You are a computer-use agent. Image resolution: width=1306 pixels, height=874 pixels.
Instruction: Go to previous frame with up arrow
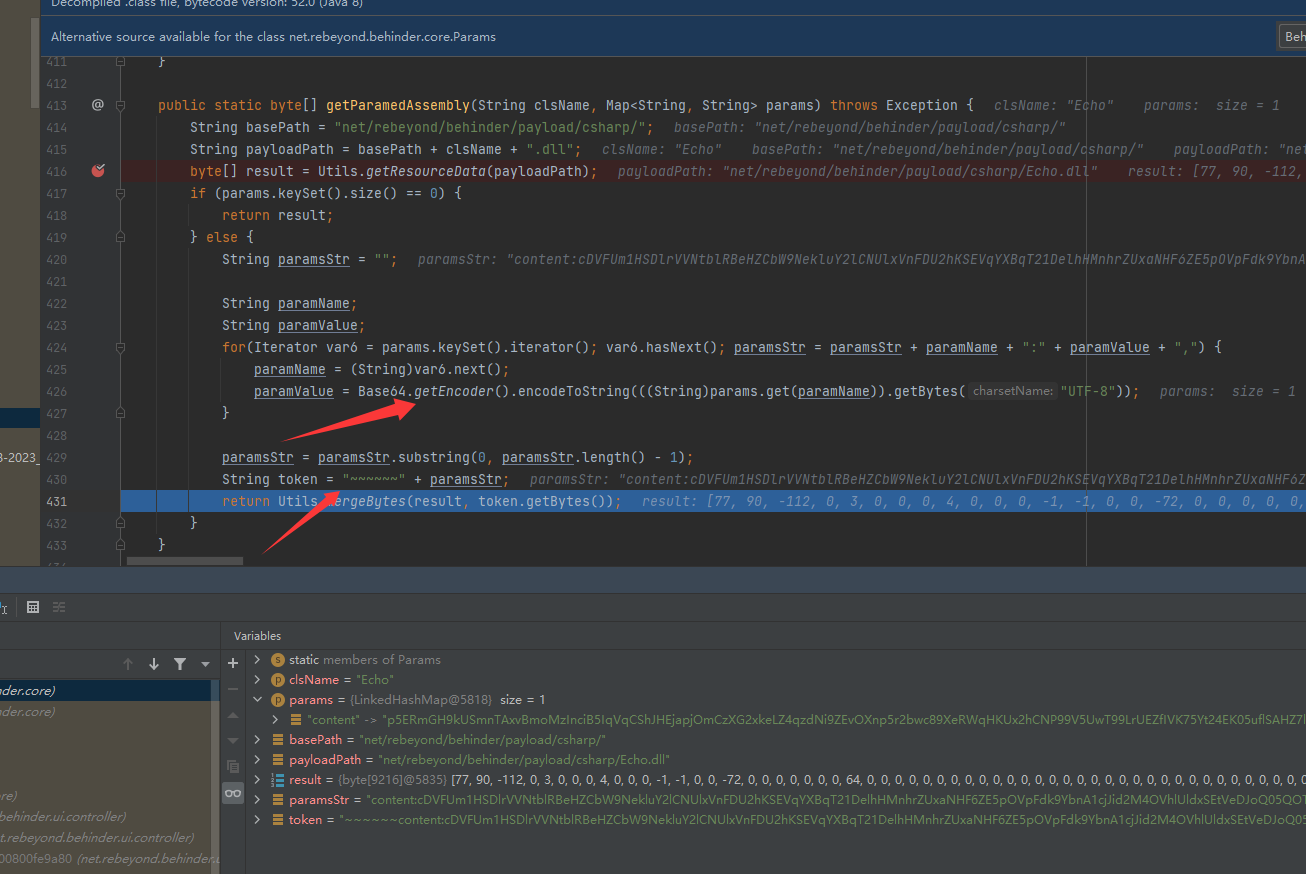[128, 664]
